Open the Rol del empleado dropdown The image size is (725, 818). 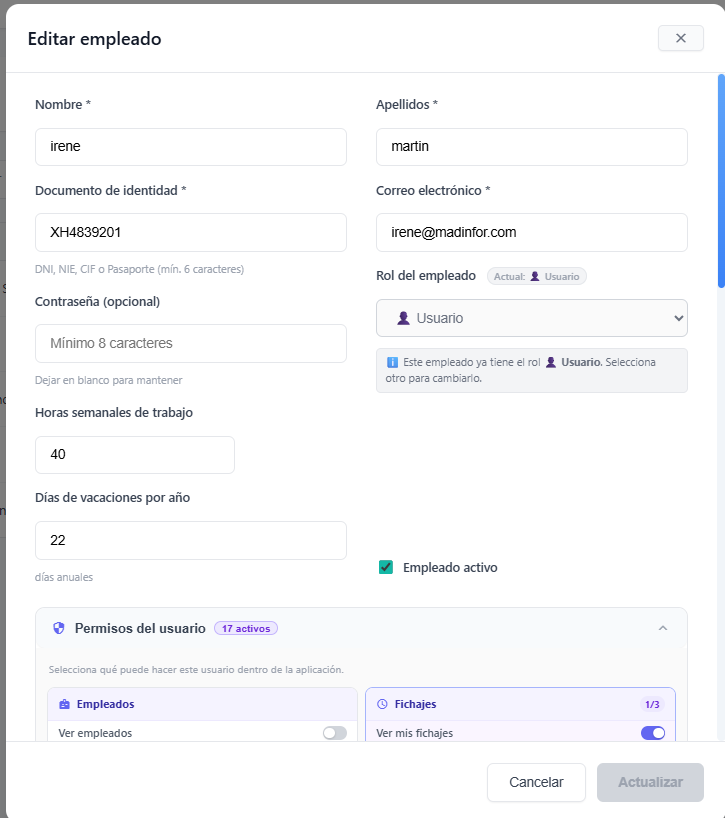point(531,317)
